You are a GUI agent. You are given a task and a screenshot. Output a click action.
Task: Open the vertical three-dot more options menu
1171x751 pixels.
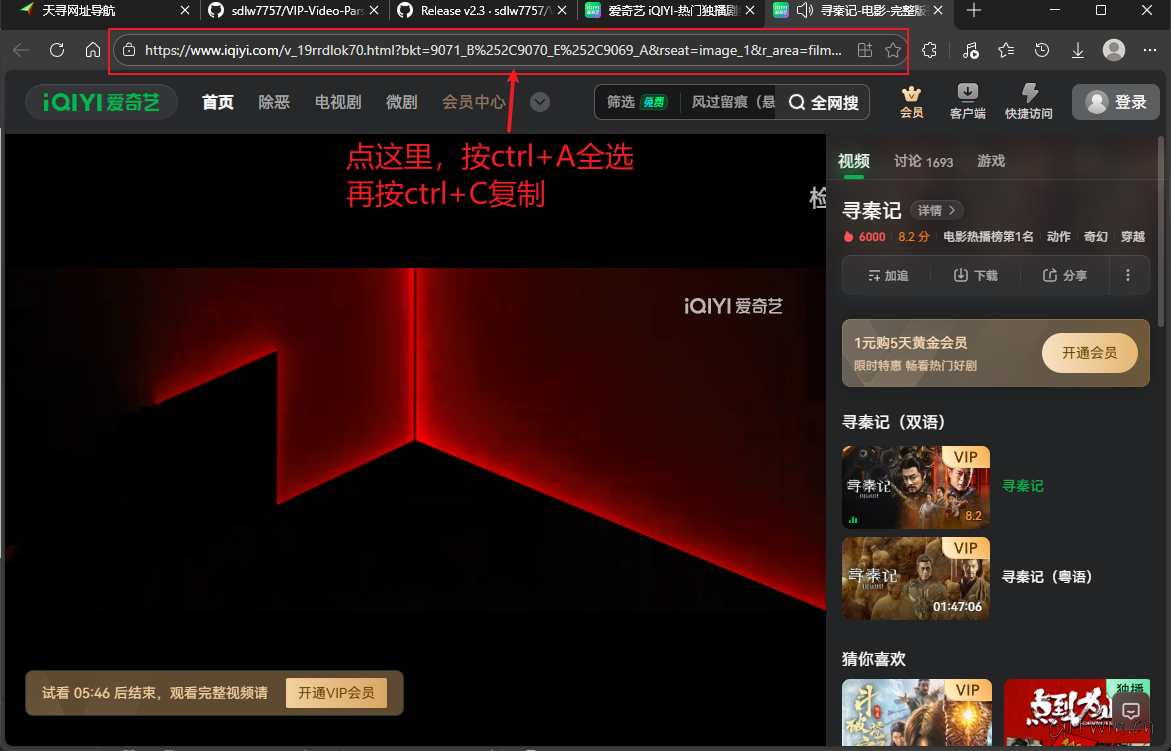tap(1128, 275)
